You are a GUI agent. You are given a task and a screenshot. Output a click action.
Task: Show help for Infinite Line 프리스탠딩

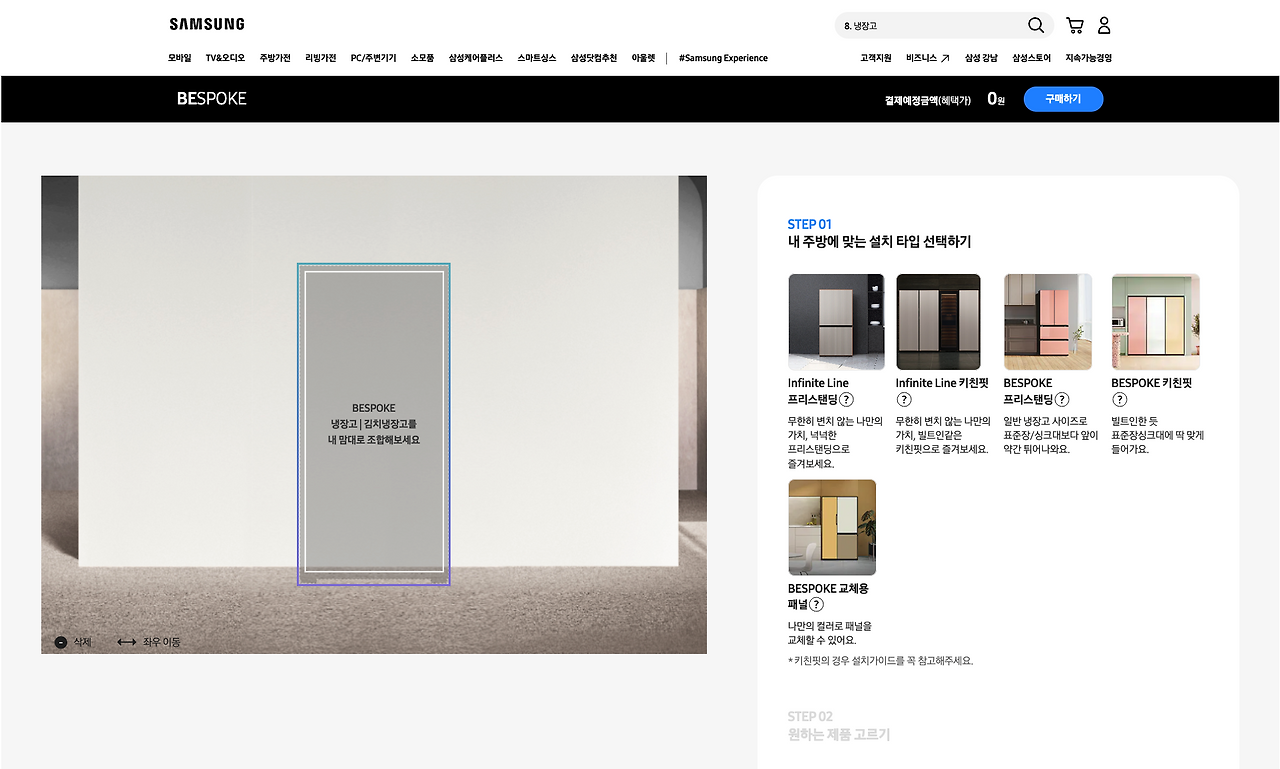coord(846,400)
